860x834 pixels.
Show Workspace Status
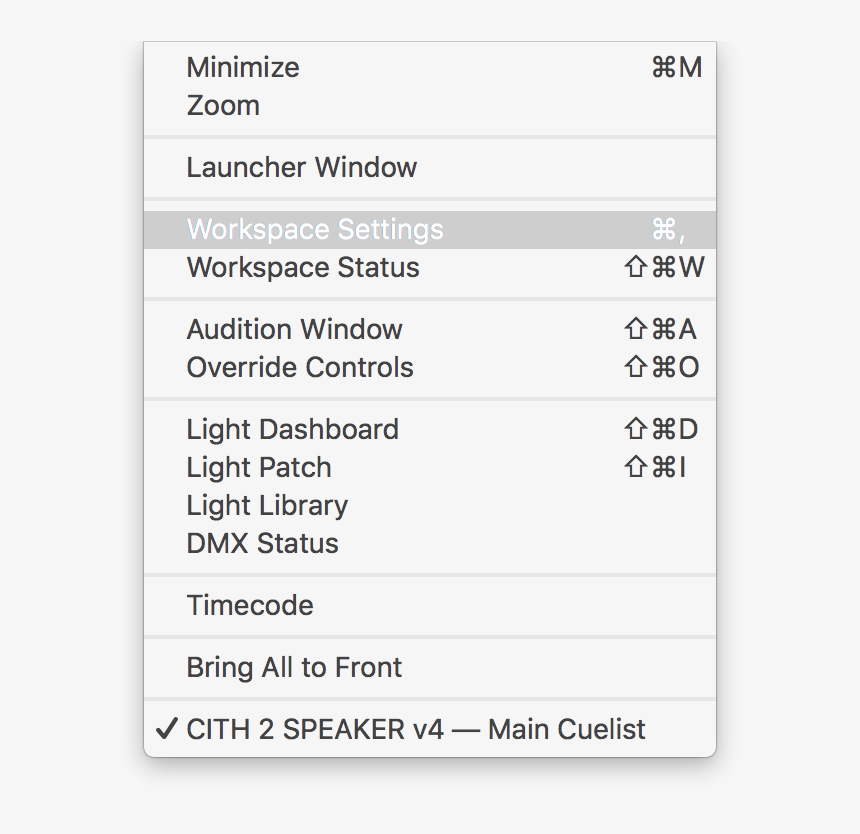(x=302, y=267)
